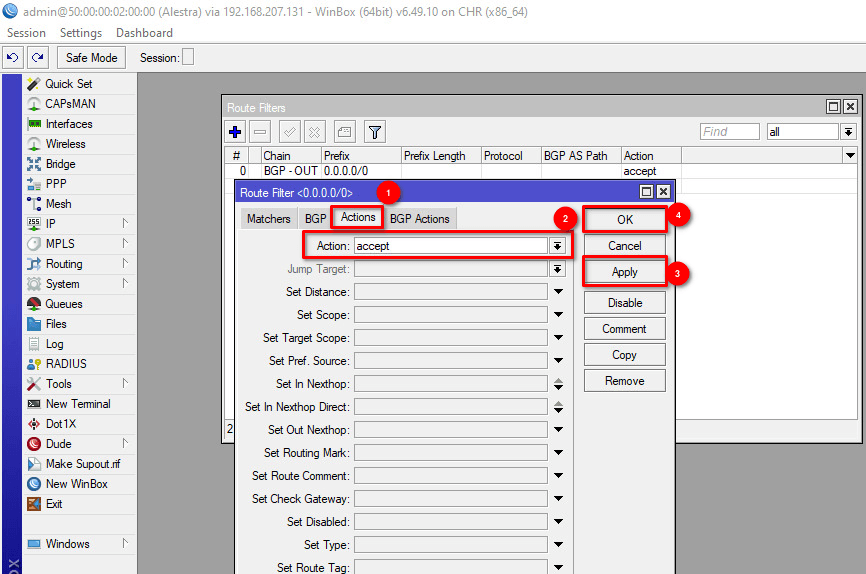Switch to the BGP Actions tab
866x574 pixels.
[x=419, y=218]
